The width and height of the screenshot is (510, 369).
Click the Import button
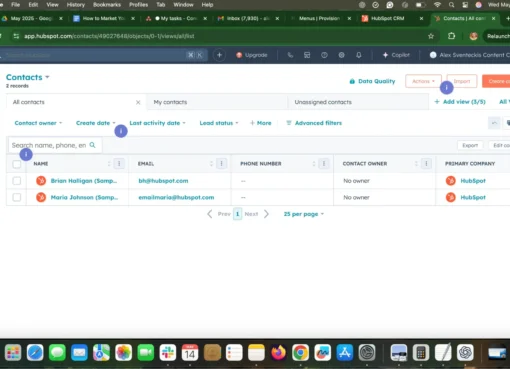[x=462, y=81]
